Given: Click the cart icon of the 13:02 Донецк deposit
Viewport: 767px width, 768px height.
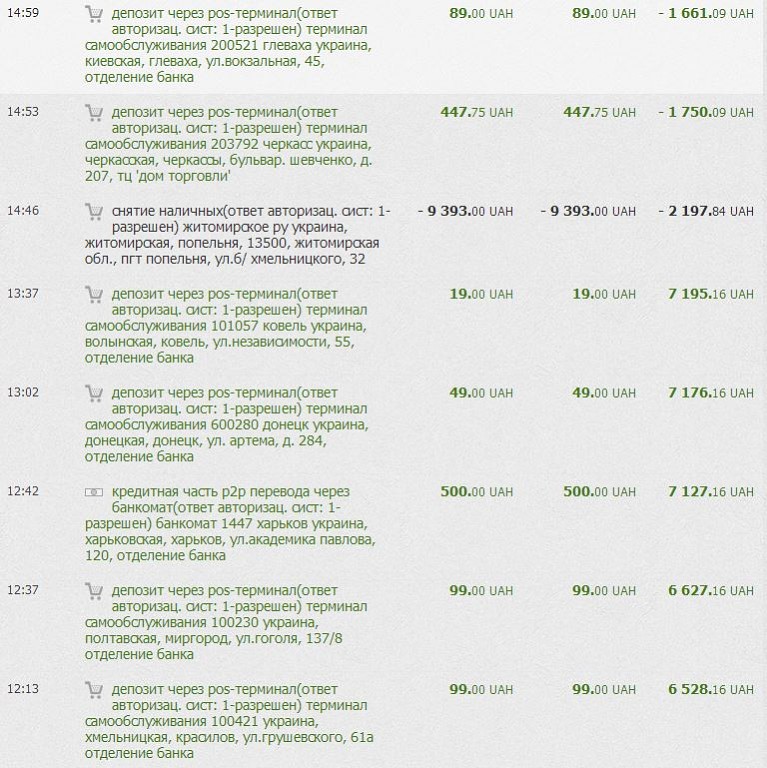Looking at the screenshot, I should point(95,393).
